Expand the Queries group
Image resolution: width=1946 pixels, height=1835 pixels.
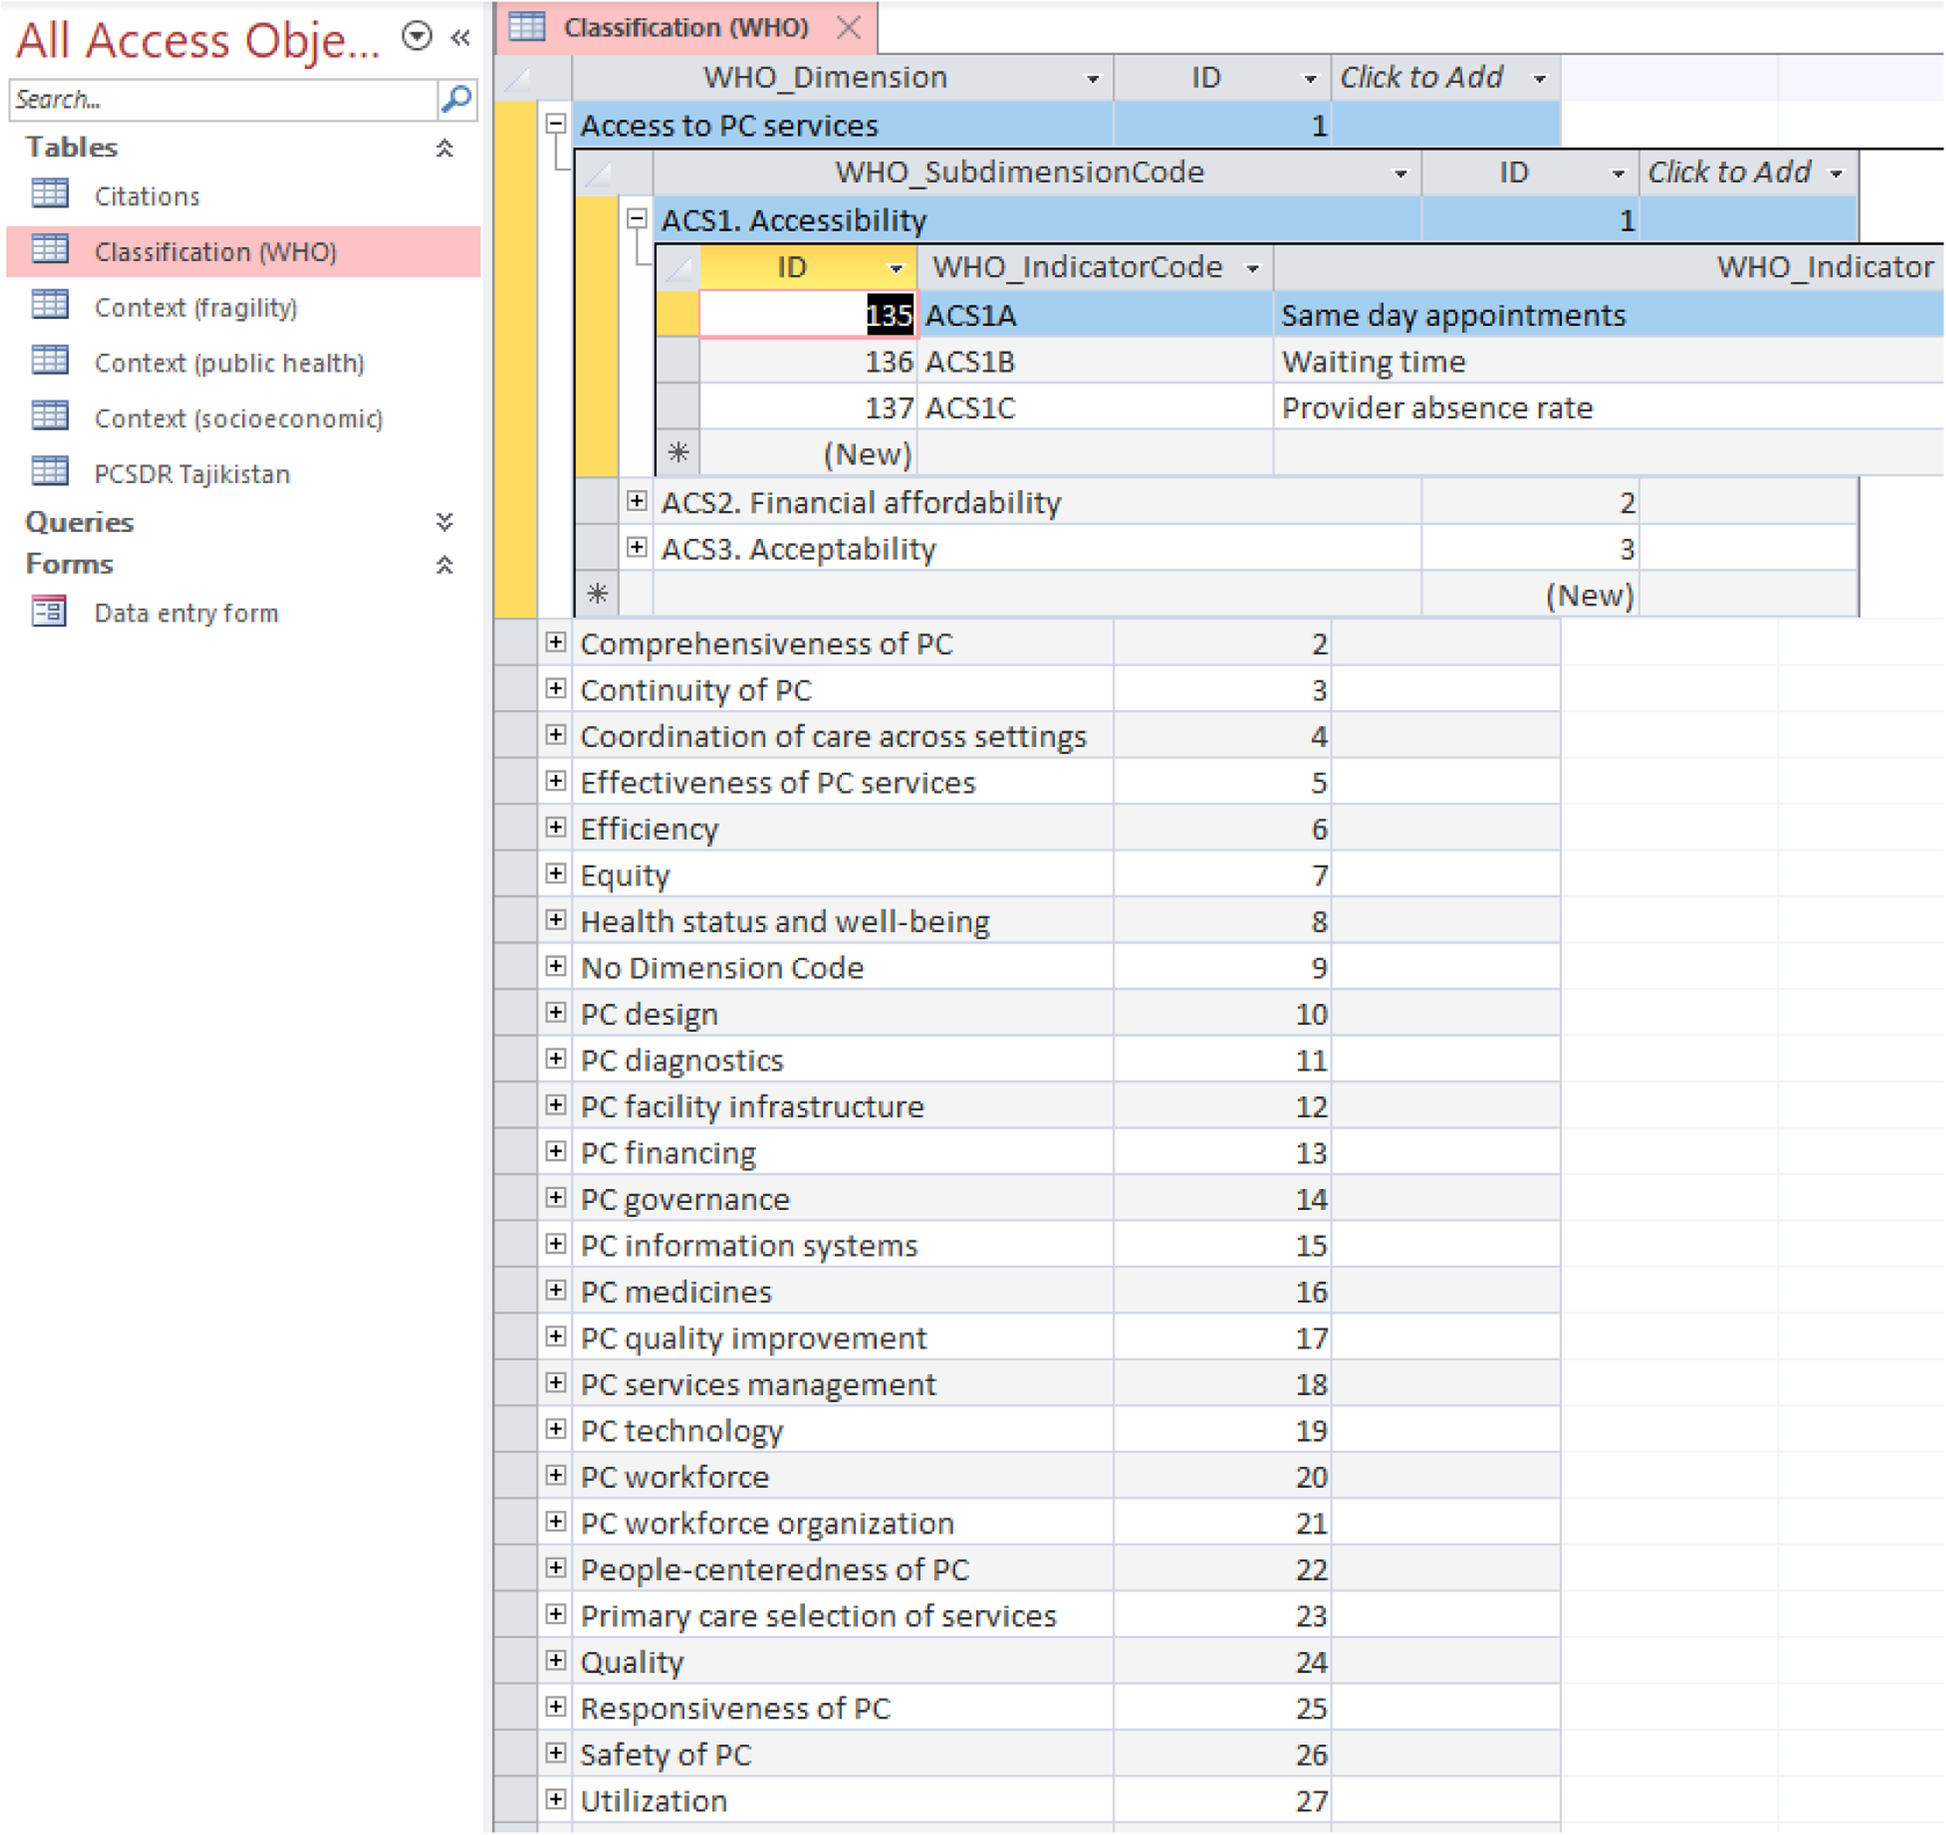[445, 521]
